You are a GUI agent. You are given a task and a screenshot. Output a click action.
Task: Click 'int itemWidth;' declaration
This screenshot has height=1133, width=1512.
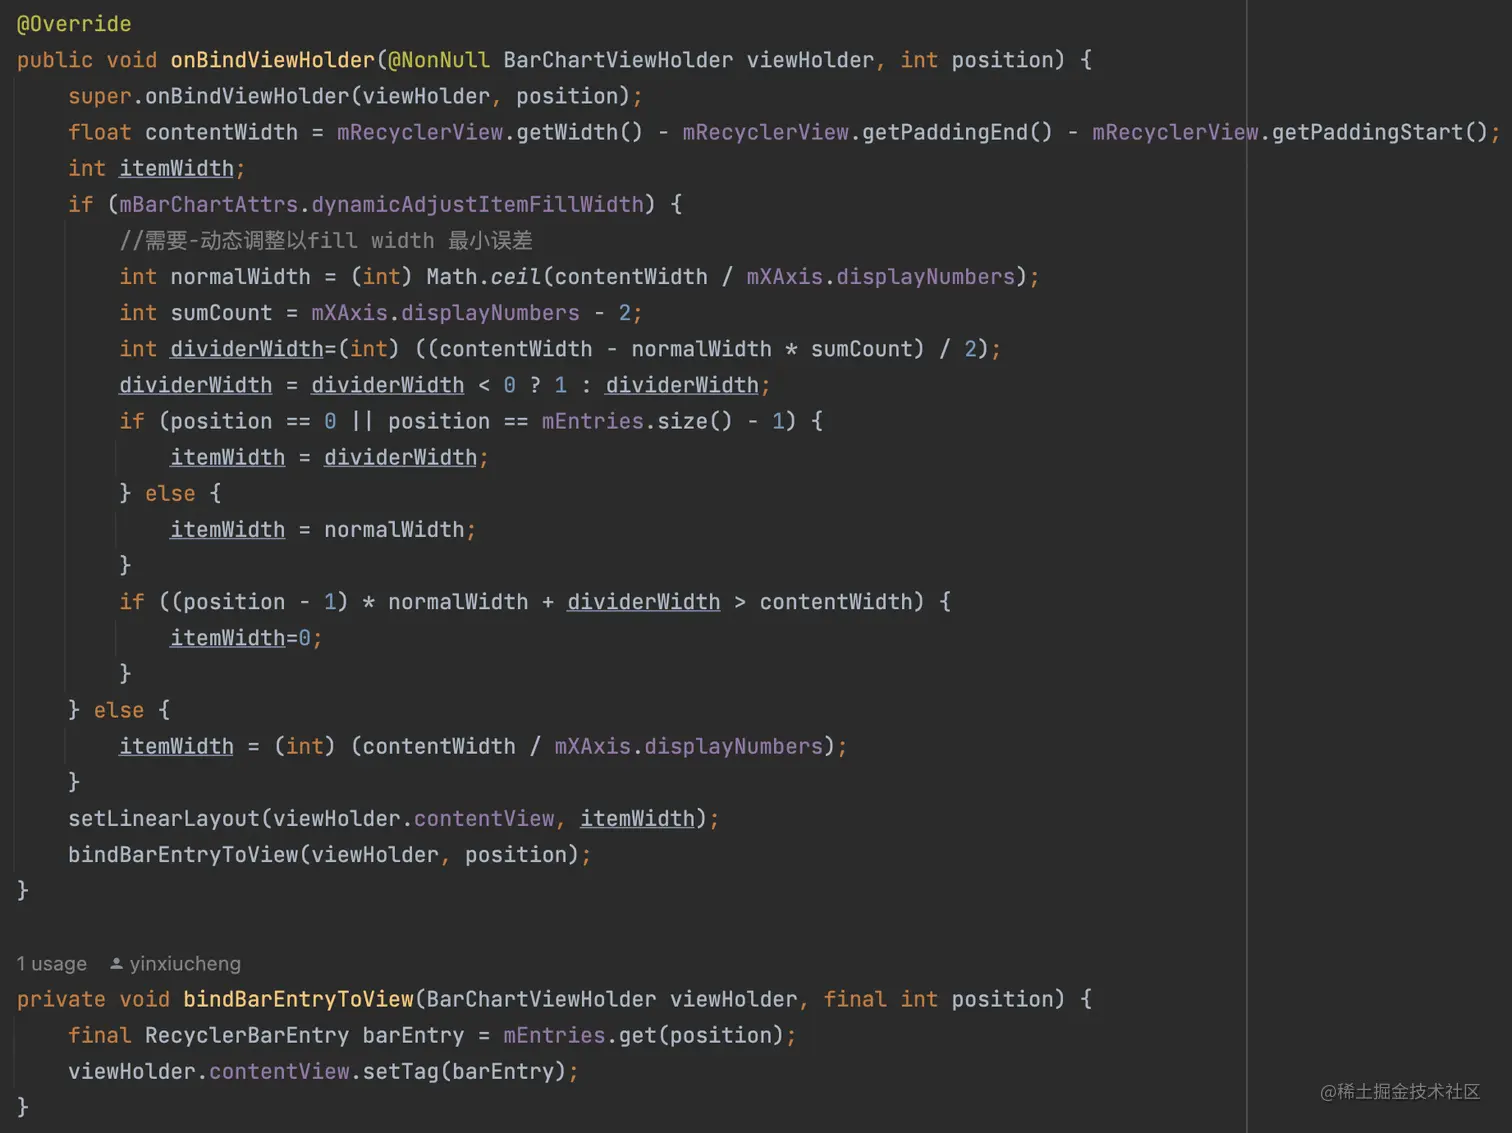coord(157,169)
